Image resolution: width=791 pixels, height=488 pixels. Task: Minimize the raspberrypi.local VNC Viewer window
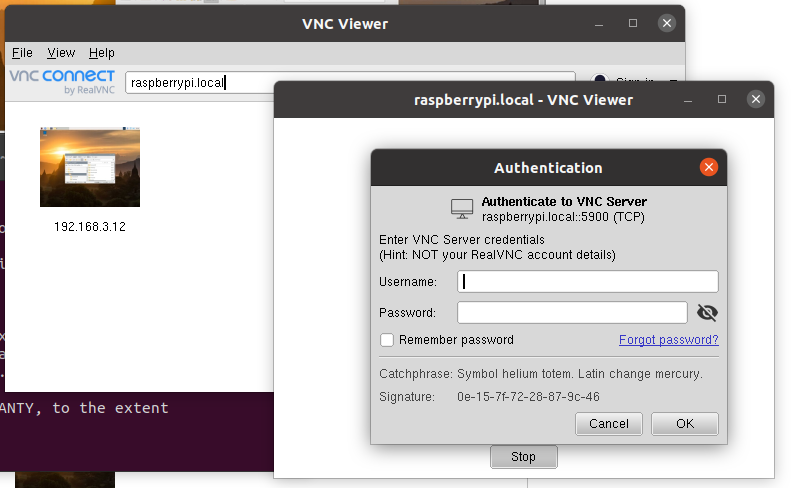tap(688, 100)
